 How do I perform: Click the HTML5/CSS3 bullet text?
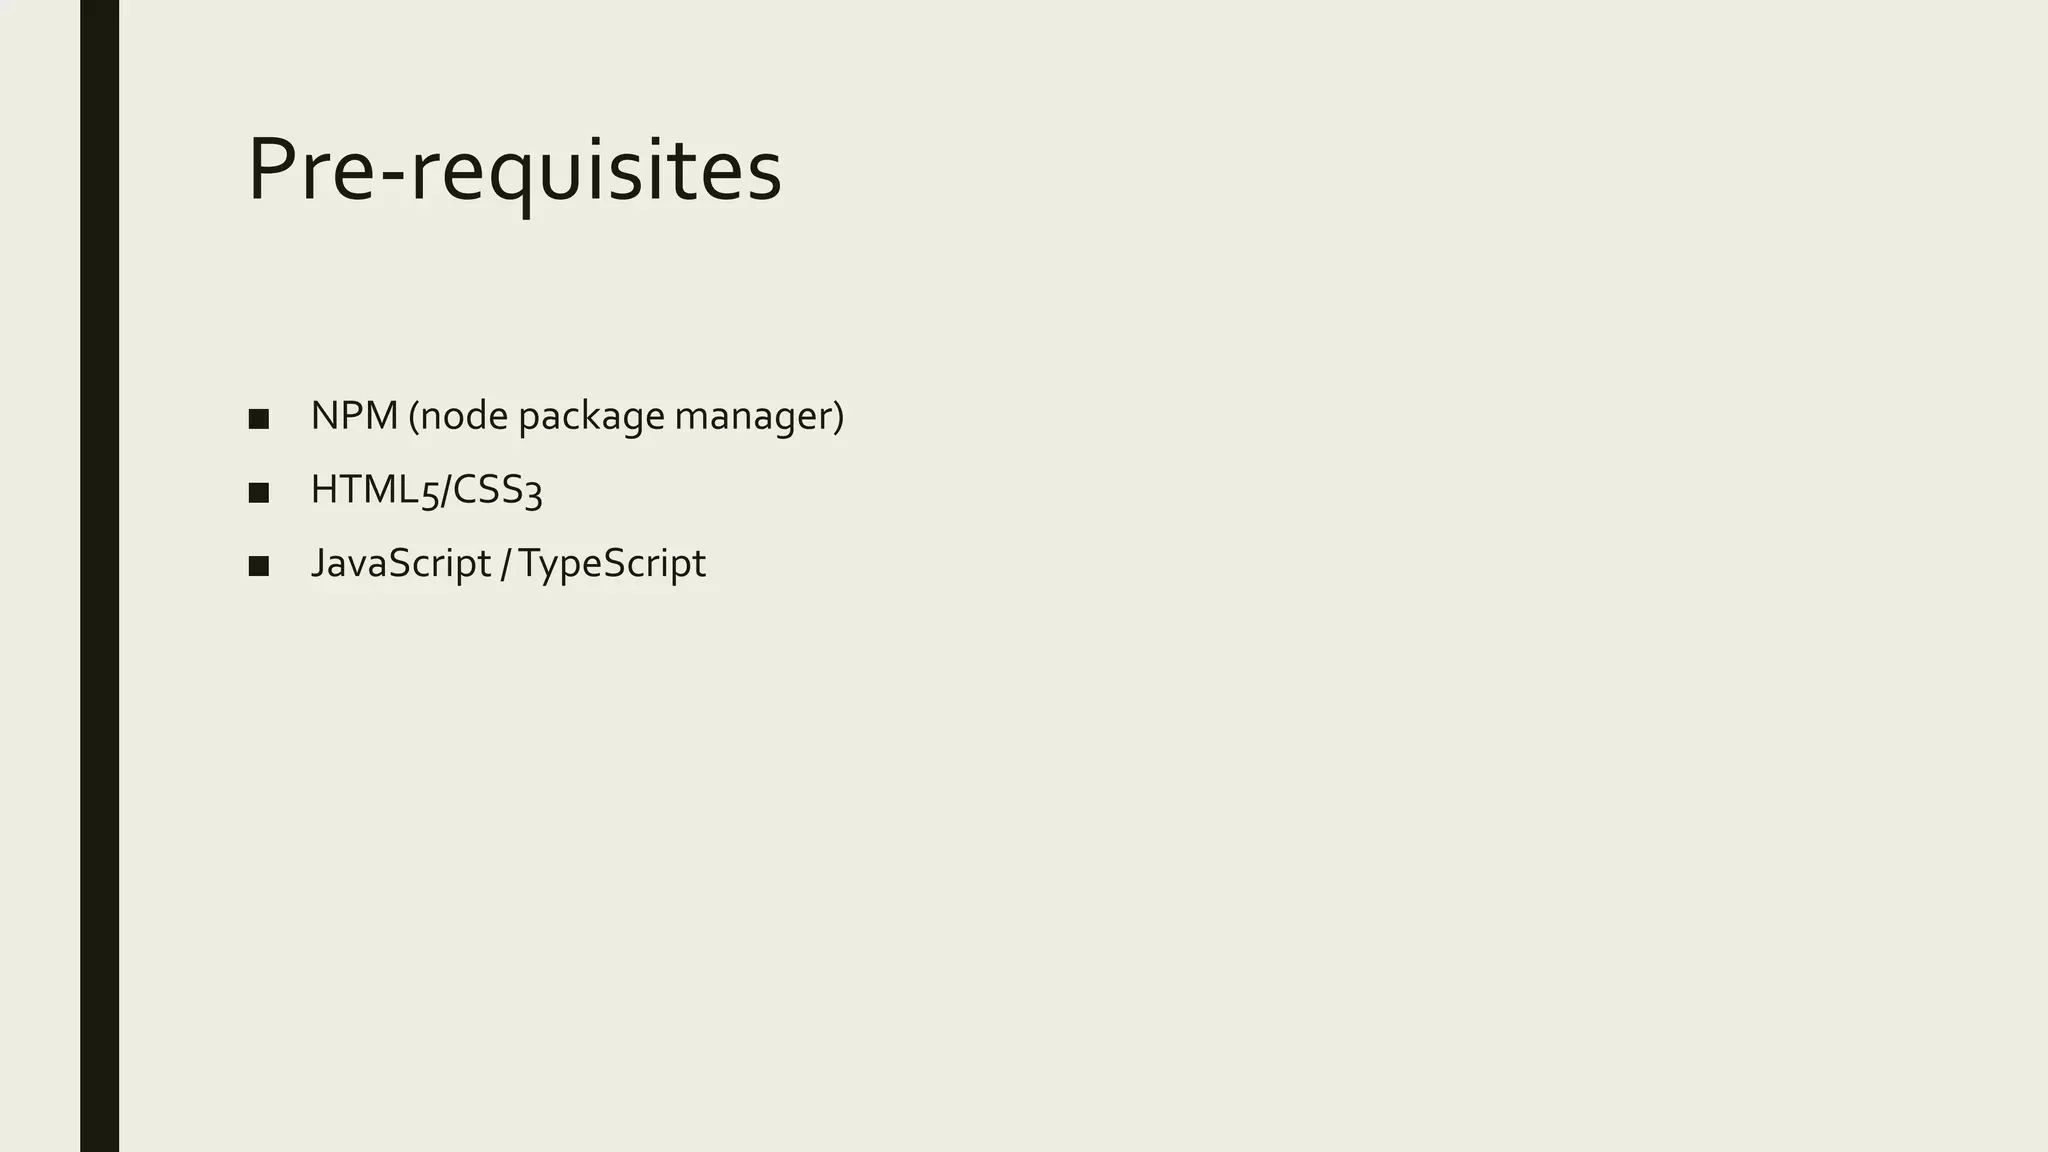426,490
